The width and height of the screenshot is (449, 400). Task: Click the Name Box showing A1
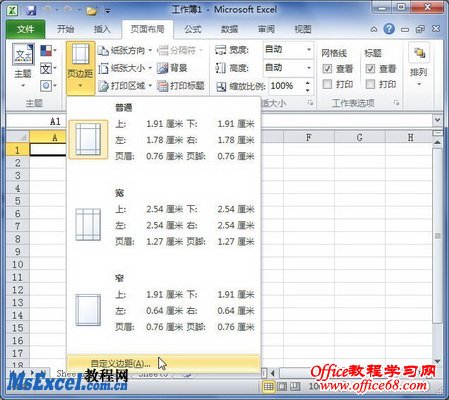point(37,121)
